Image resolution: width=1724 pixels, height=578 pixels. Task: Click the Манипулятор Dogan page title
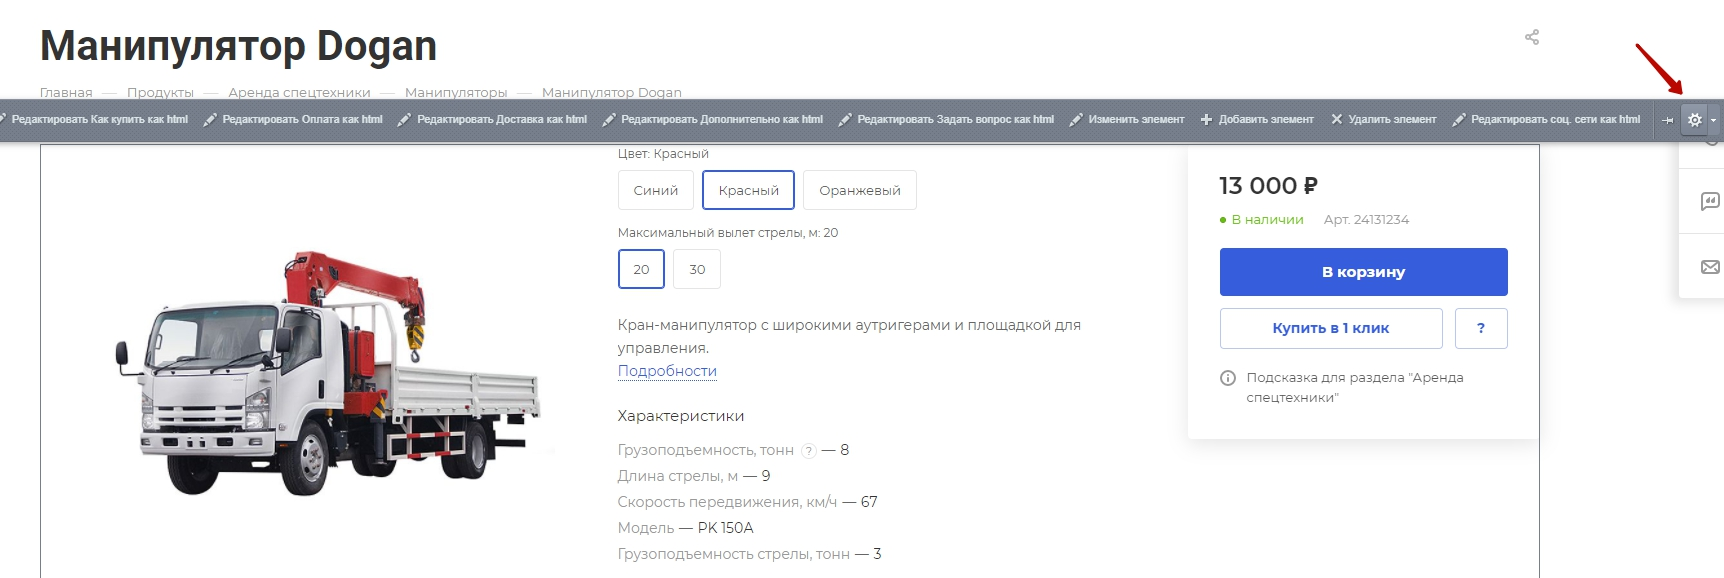coord(238,46)
